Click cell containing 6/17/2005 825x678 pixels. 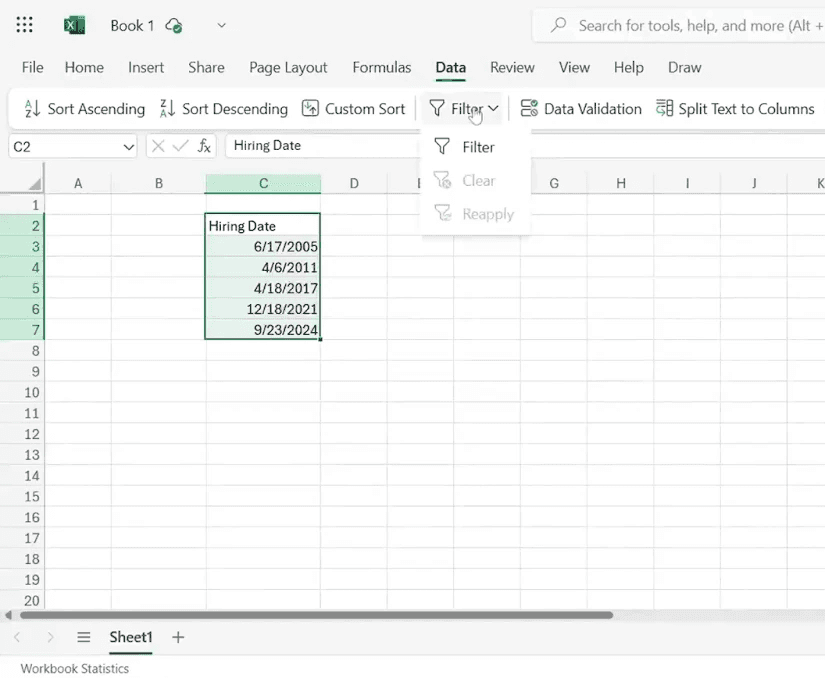point(263,246)
